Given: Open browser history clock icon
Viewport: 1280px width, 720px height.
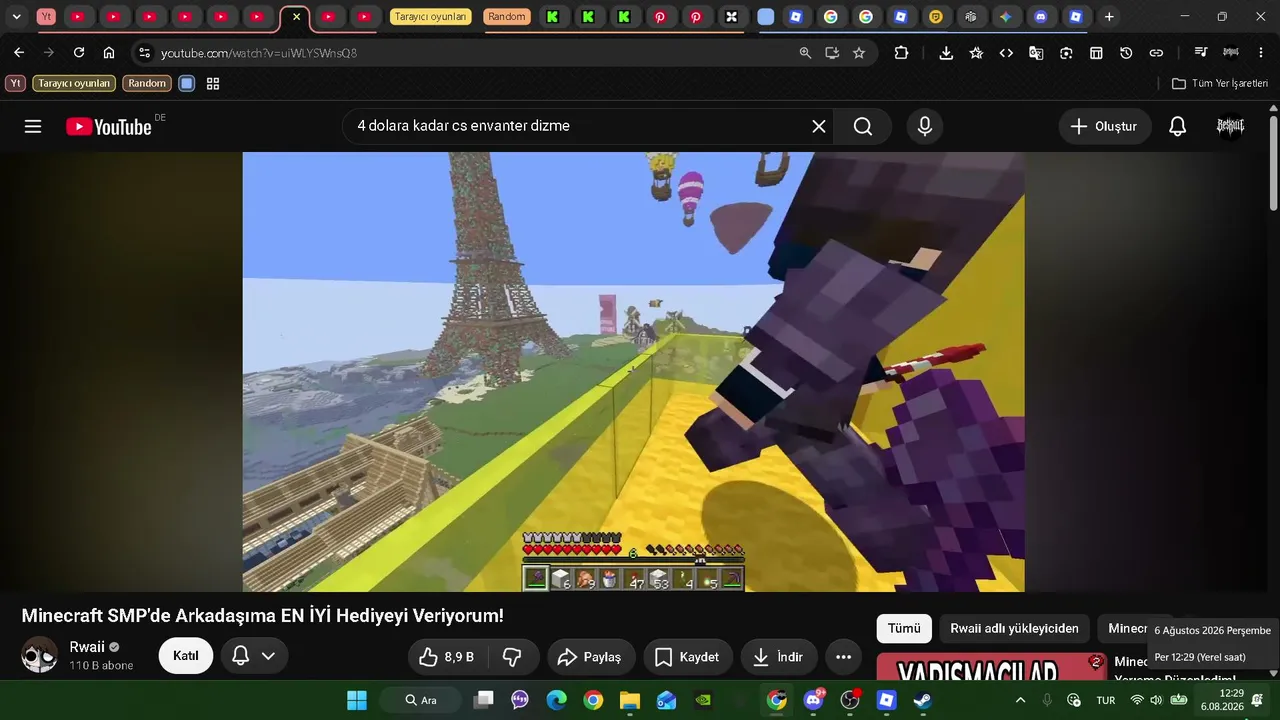Looking at the screenshot, I should [x=1126, y=53].
